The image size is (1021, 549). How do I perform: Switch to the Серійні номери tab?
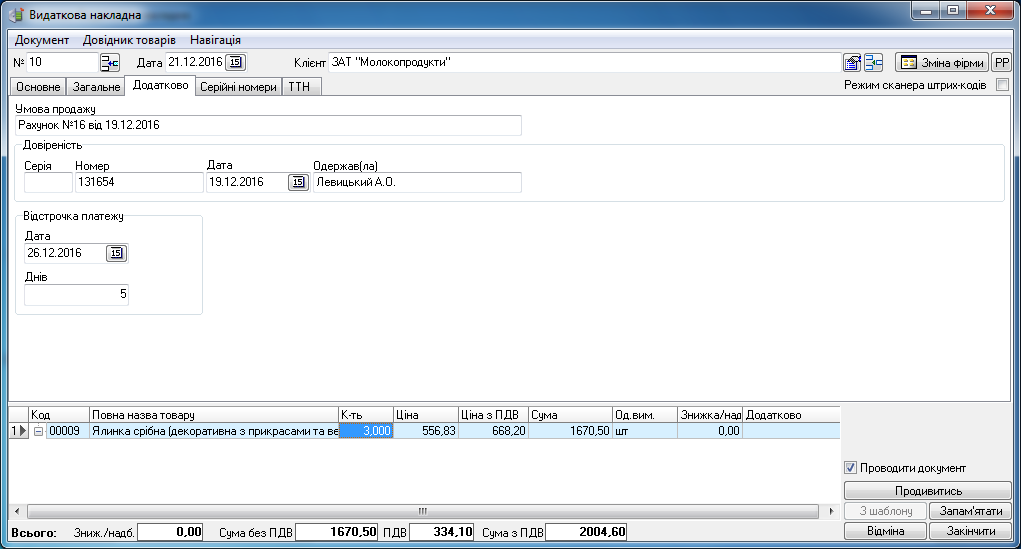(238, 87)
